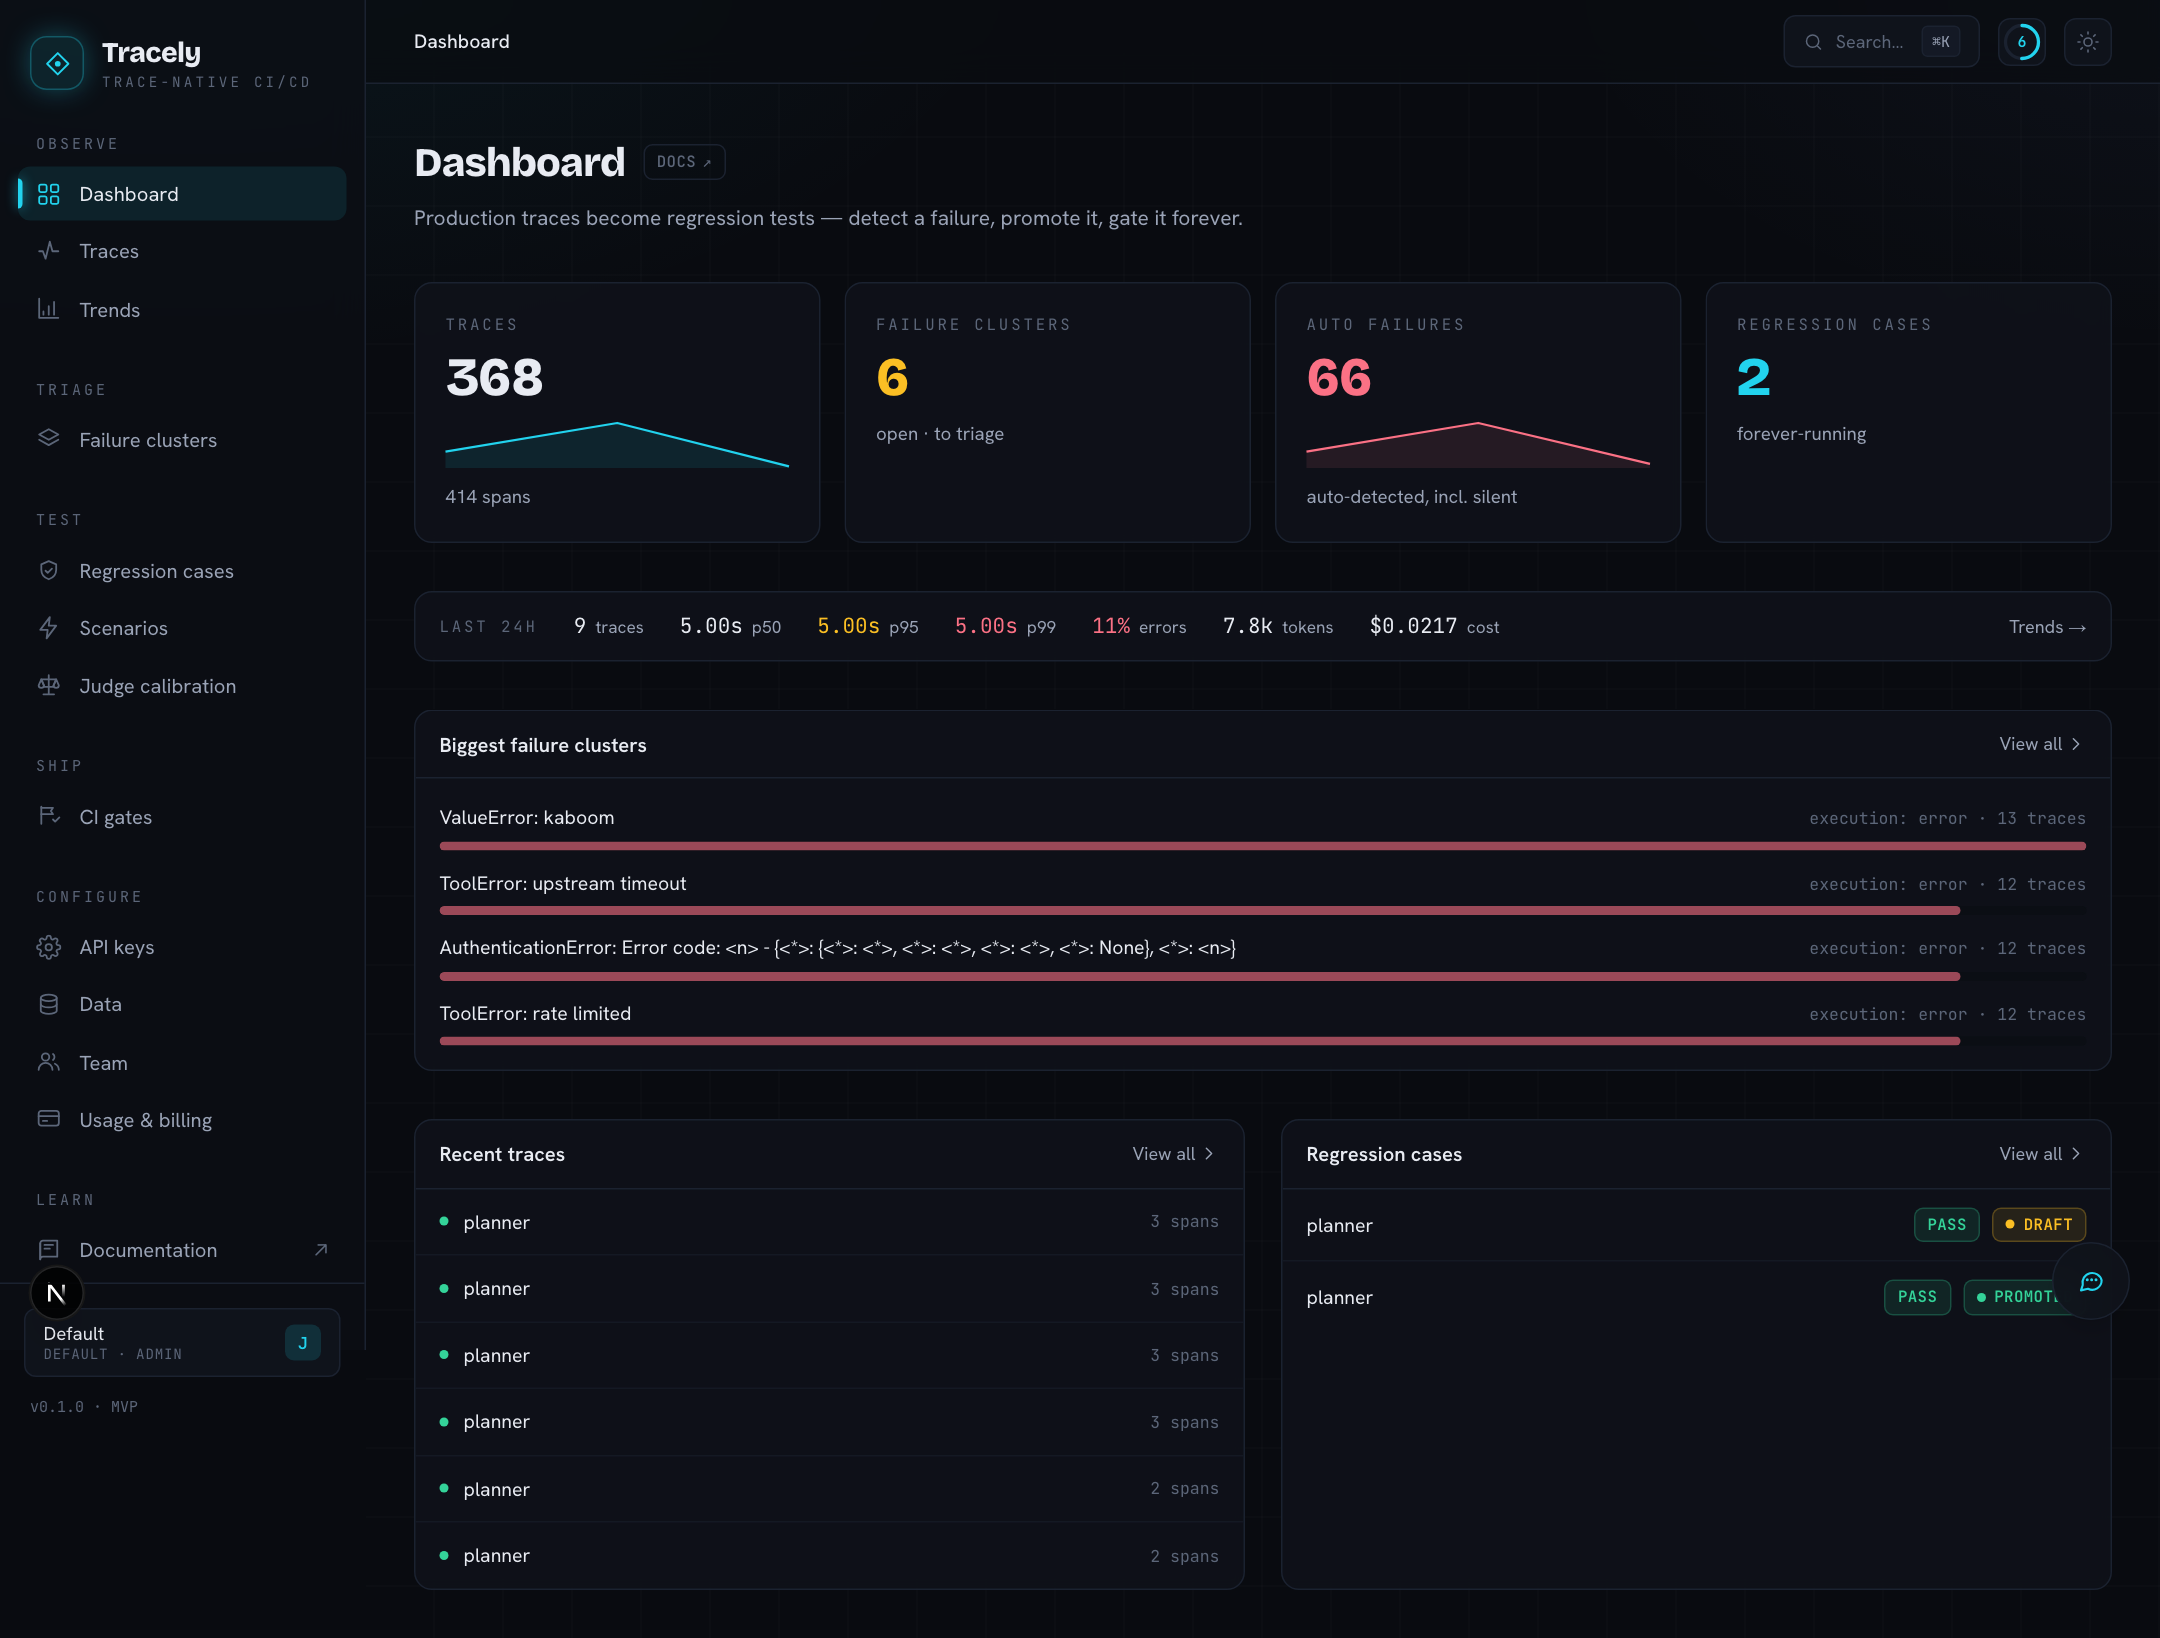Screen dimensions: 2160x1638
Task: Click the Failure clusters layers icon
Action: point(48,439)
